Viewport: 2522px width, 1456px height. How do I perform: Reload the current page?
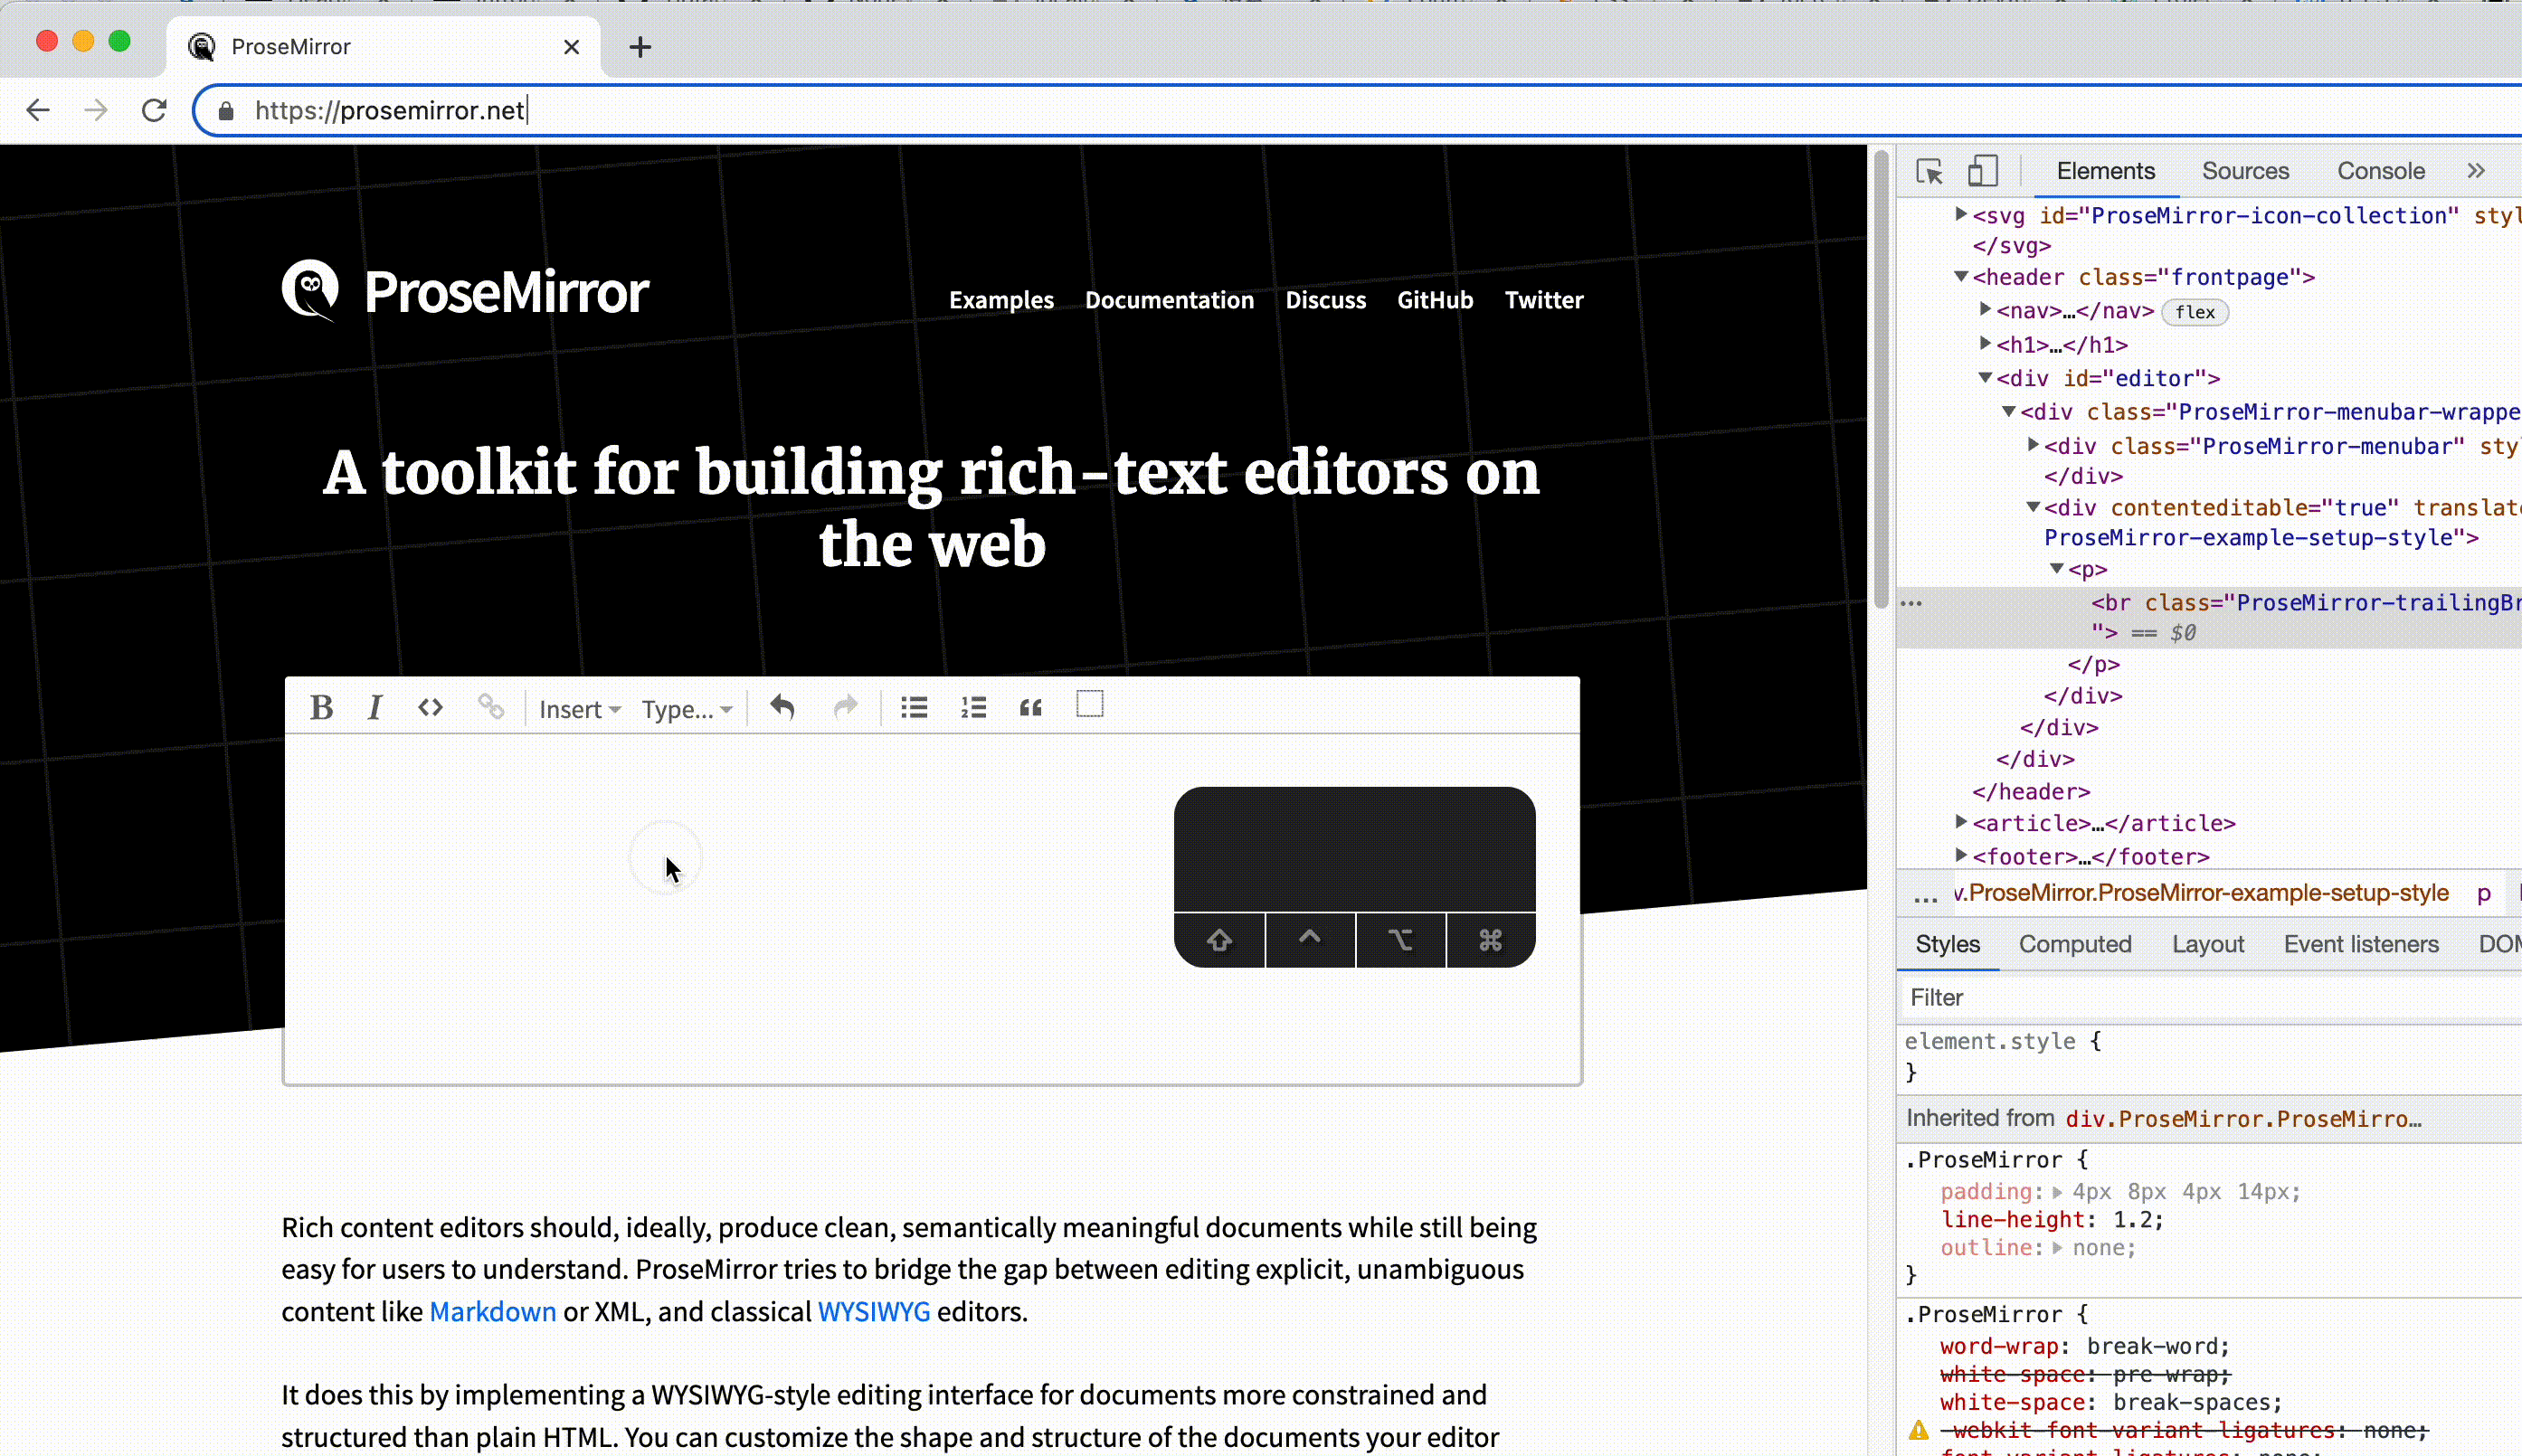pyautogui.click(x=154, y=110)
